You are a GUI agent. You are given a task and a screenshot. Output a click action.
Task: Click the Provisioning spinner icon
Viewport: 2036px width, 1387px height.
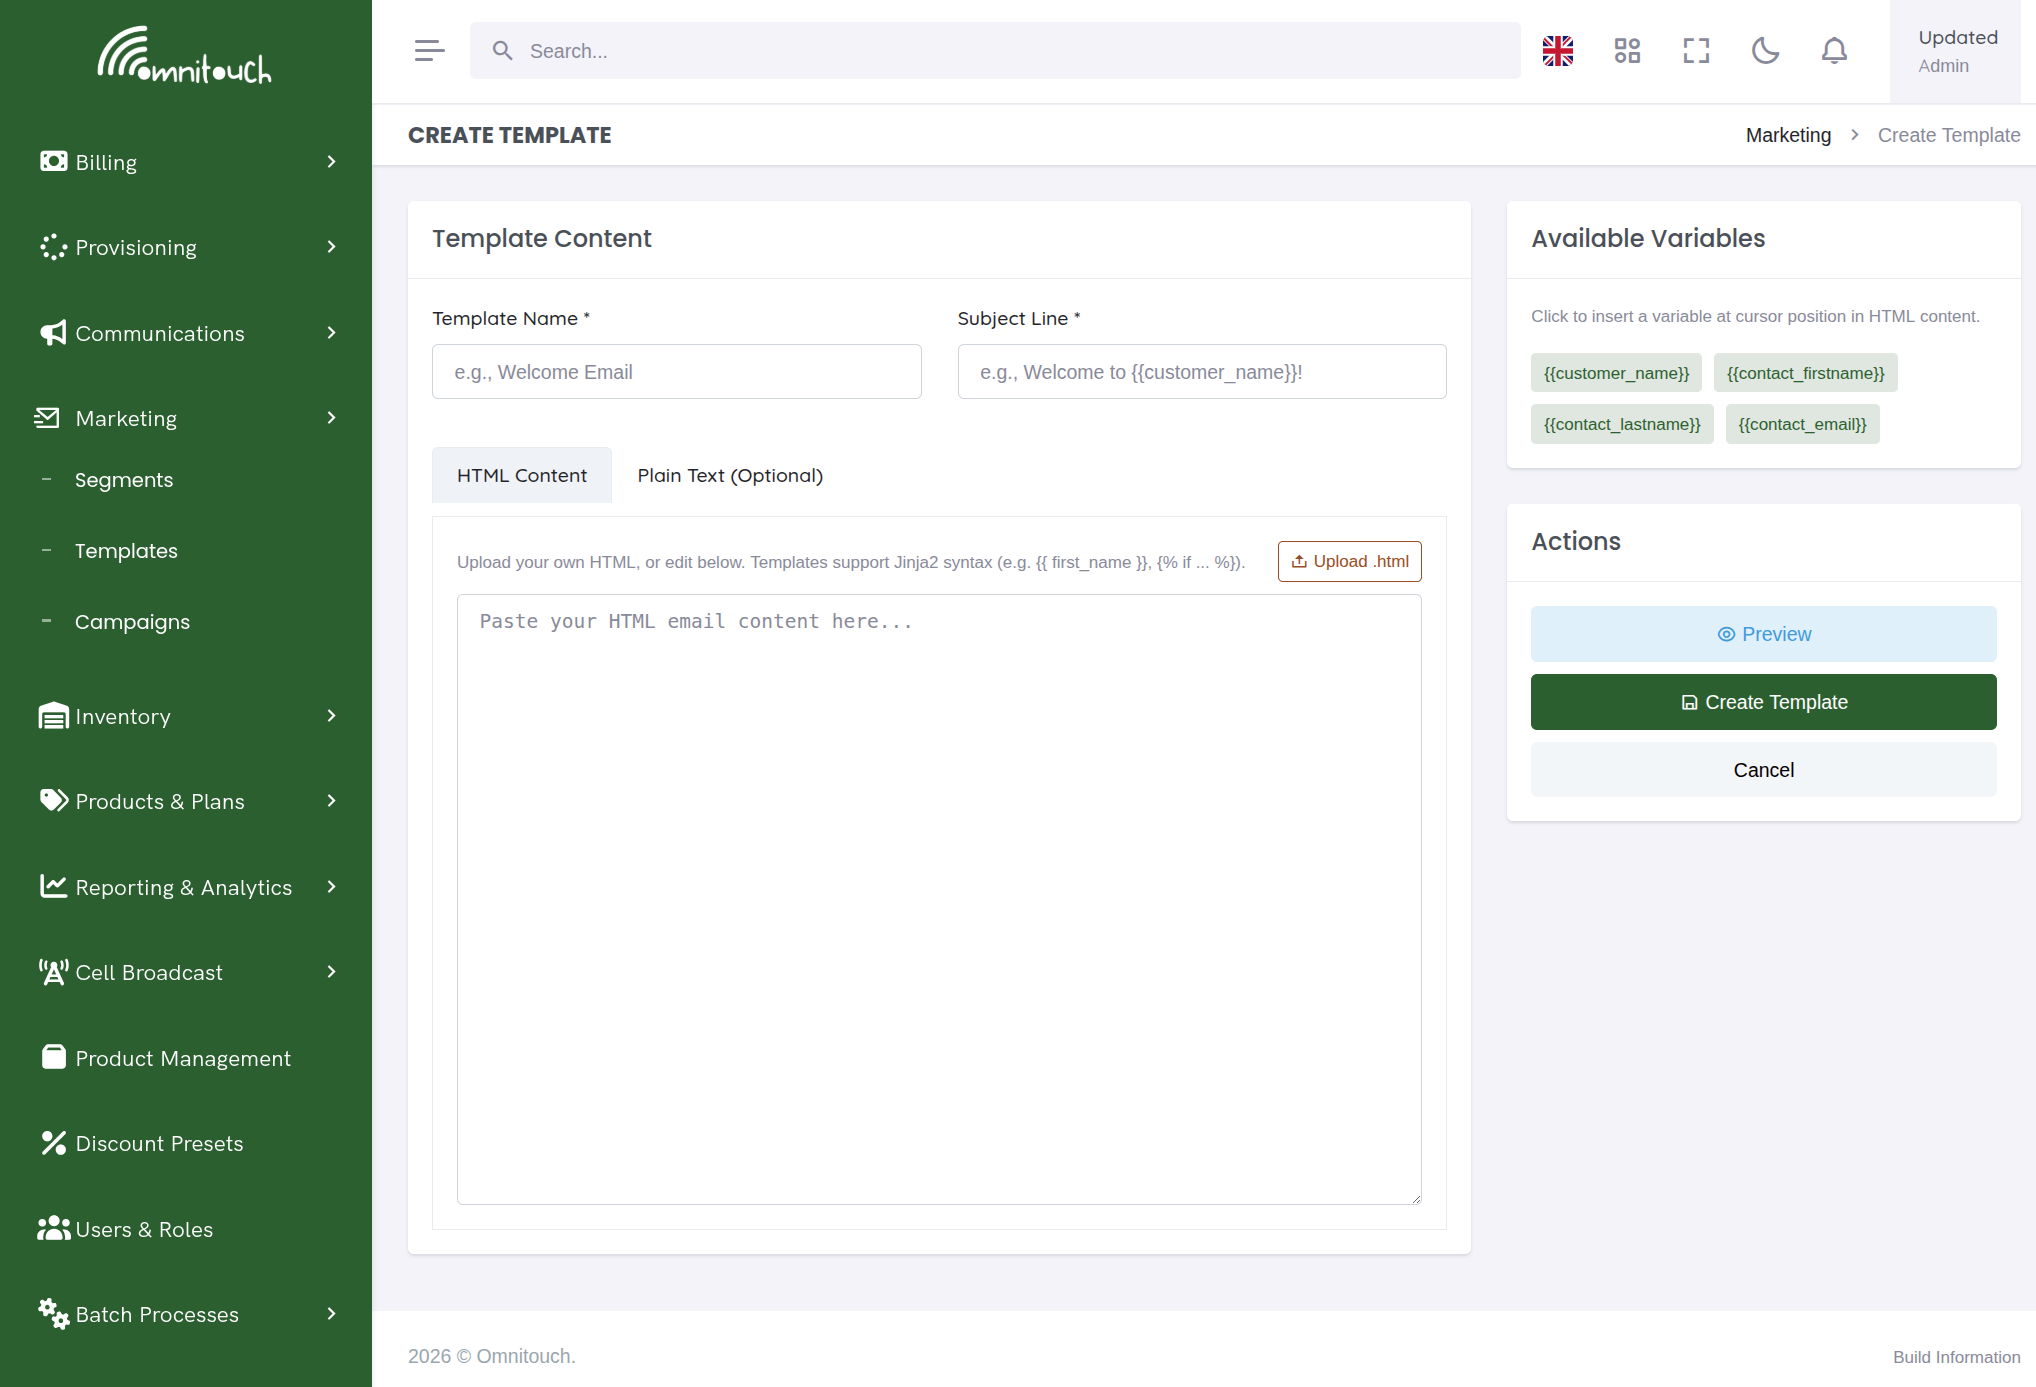coord(53,247)
